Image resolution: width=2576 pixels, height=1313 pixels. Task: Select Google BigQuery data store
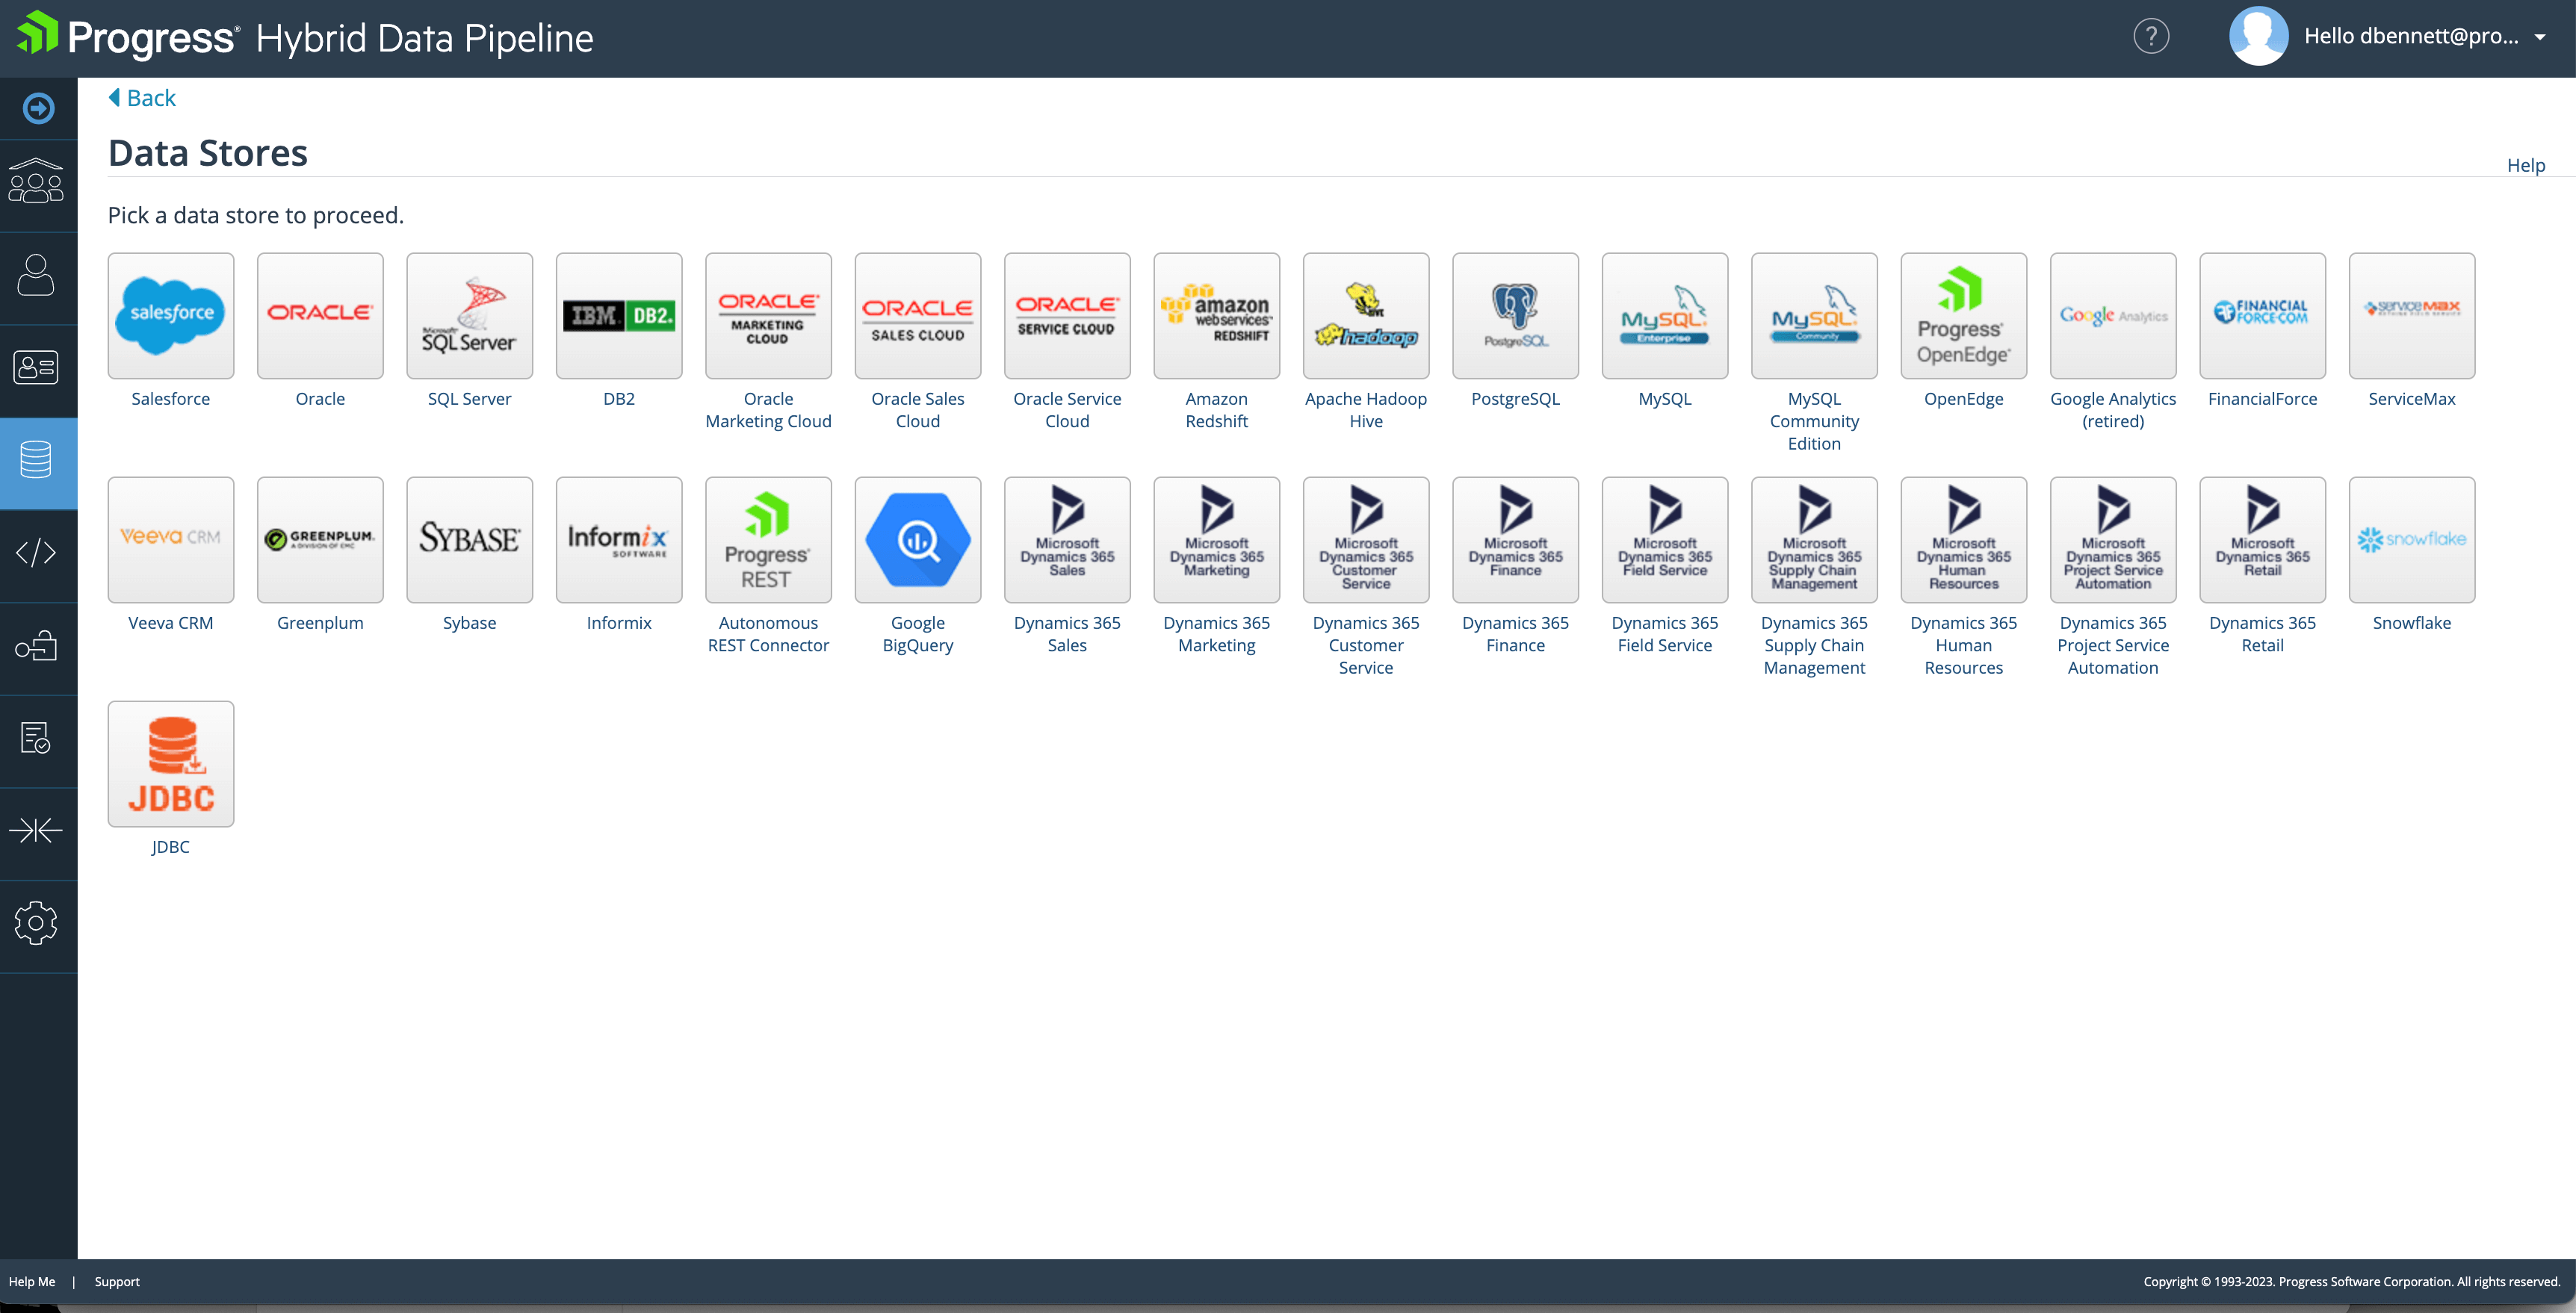[x=917, y=540]
